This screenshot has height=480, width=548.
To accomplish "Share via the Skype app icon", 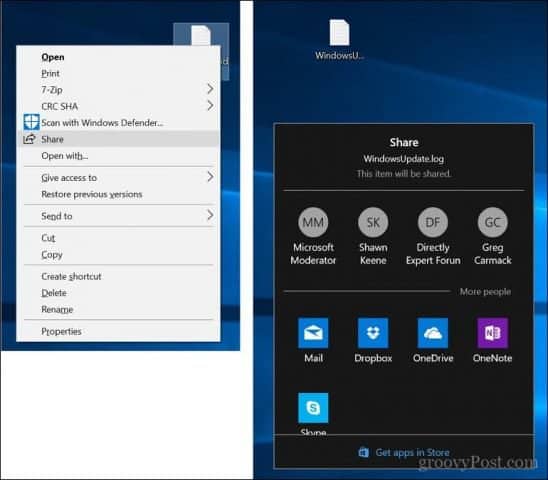I will click(313, 408).
